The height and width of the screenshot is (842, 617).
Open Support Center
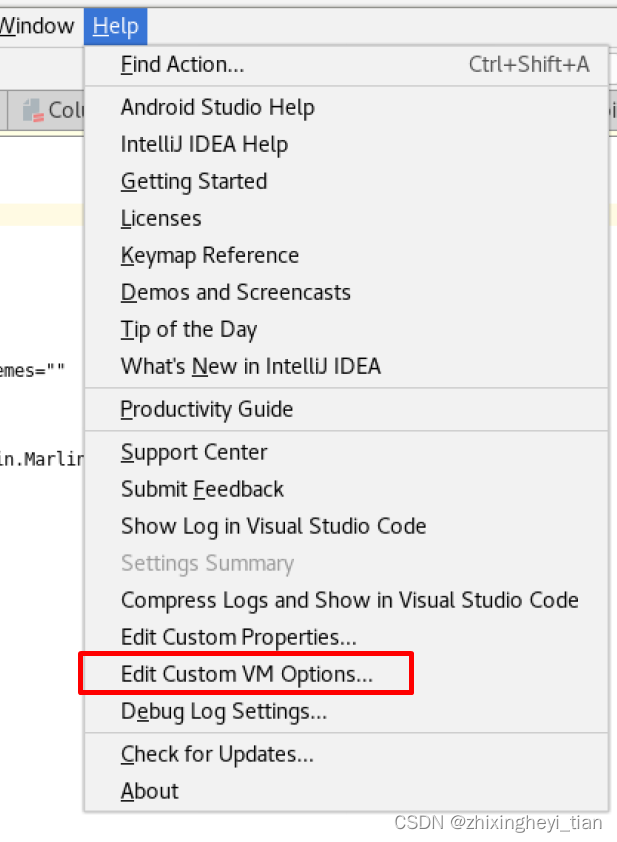[346, 453]
